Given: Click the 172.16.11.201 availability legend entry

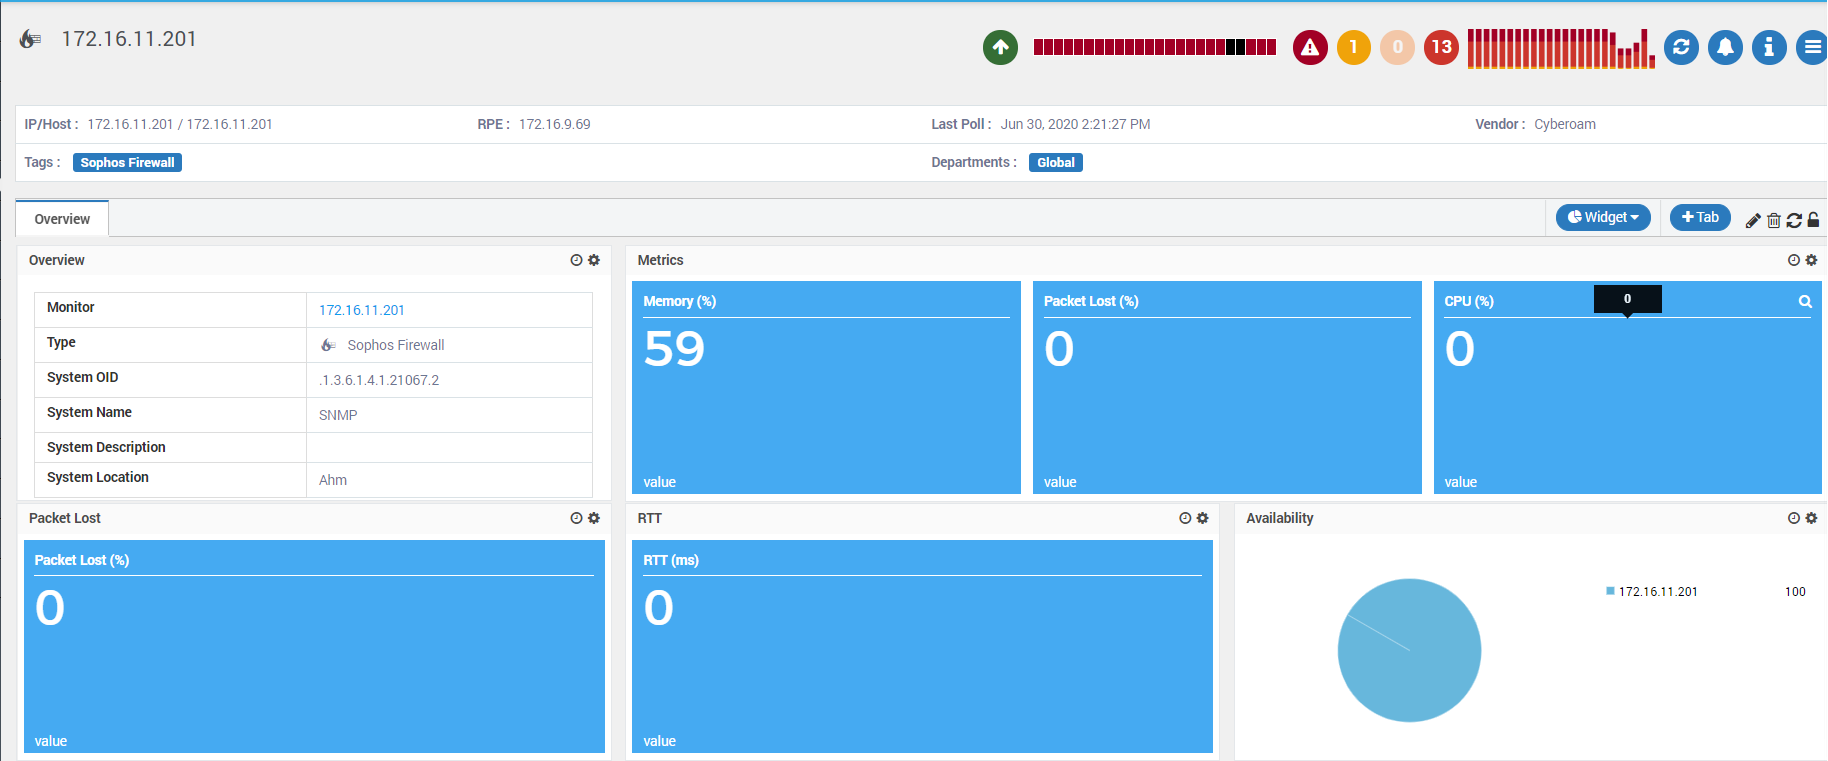Looking at the screenshot, I should tap(1651, 592).
